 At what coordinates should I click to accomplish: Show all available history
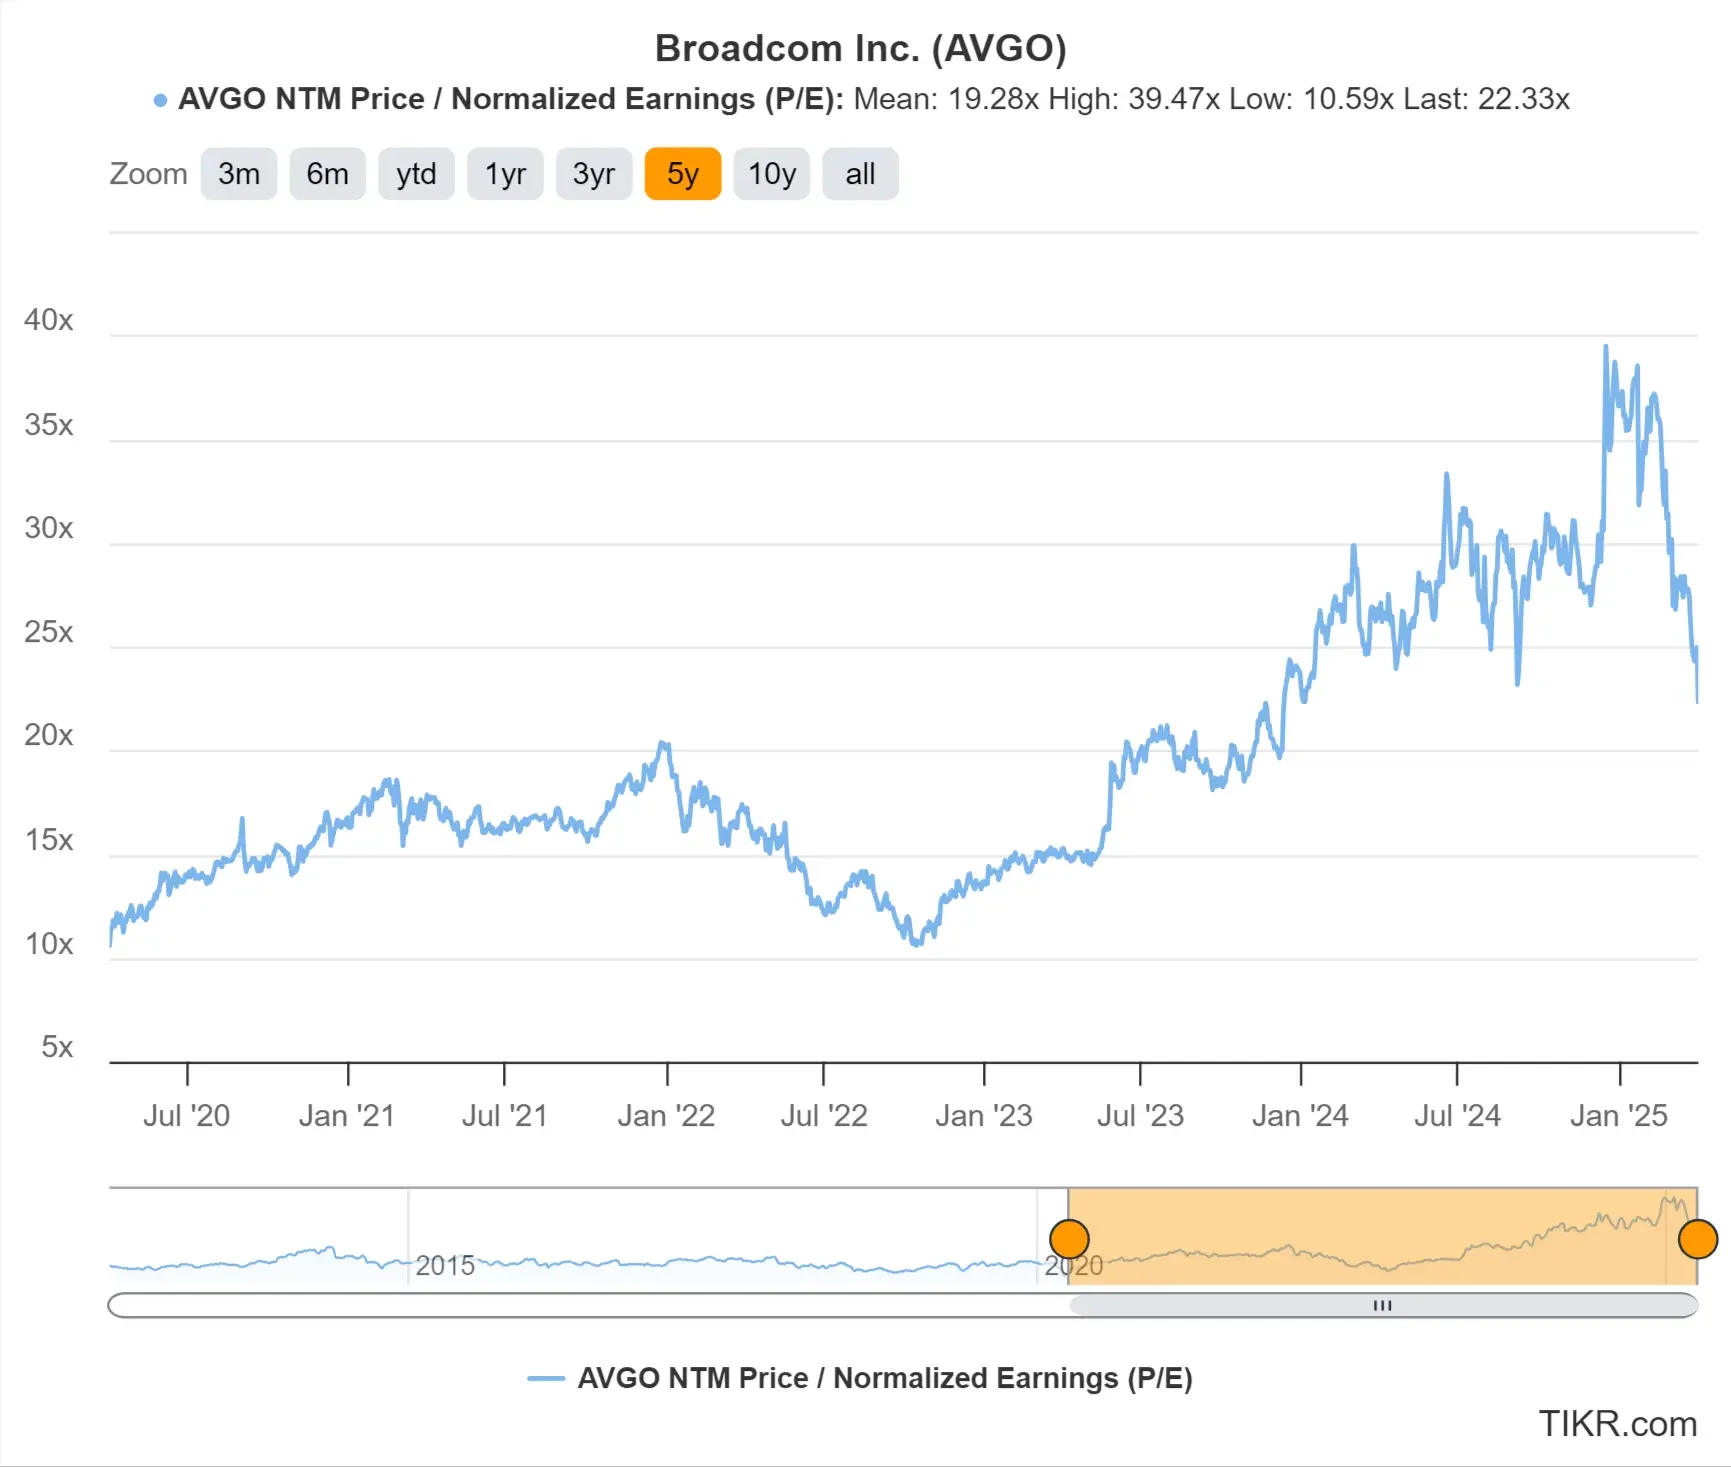[860, 174]
